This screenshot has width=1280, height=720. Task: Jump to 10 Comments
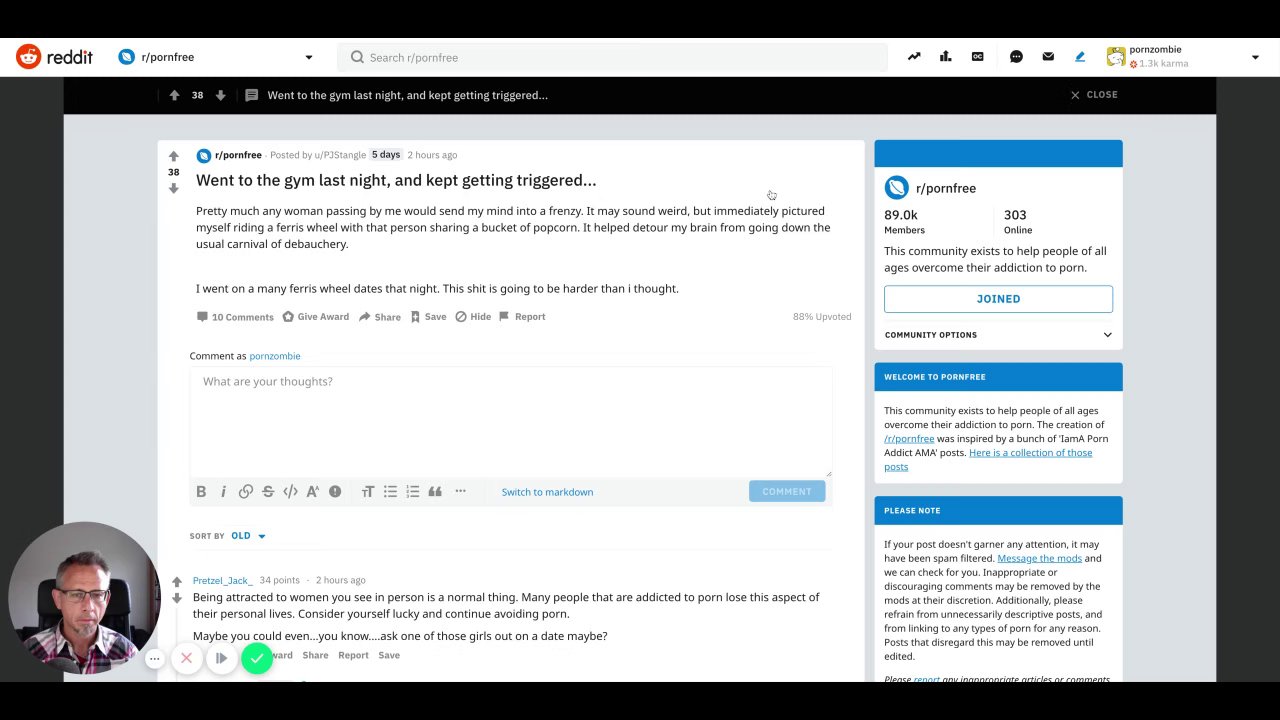[235, 316]
